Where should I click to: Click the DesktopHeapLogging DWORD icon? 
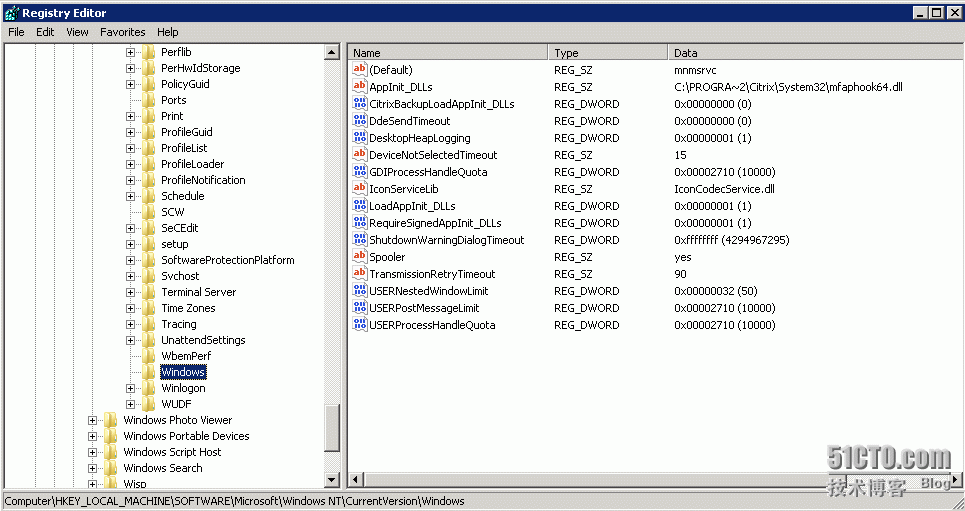[x=359, y=138]
